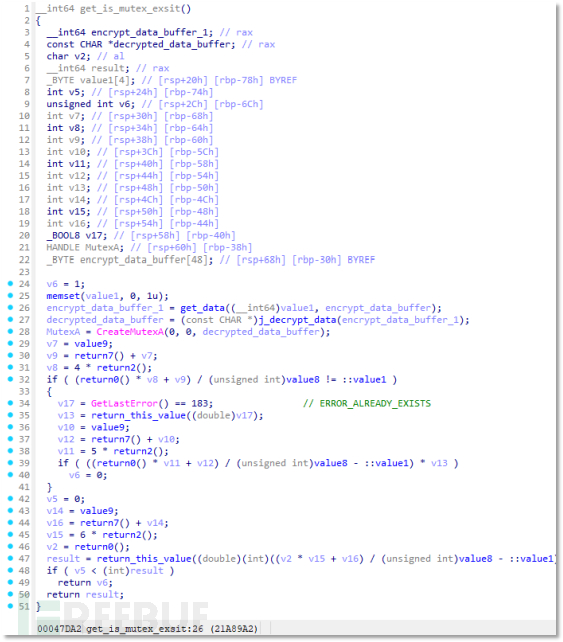Click return0() on line 46
Image resolution: width=563 pixels, height=642 pixels.
pos(99,547)
